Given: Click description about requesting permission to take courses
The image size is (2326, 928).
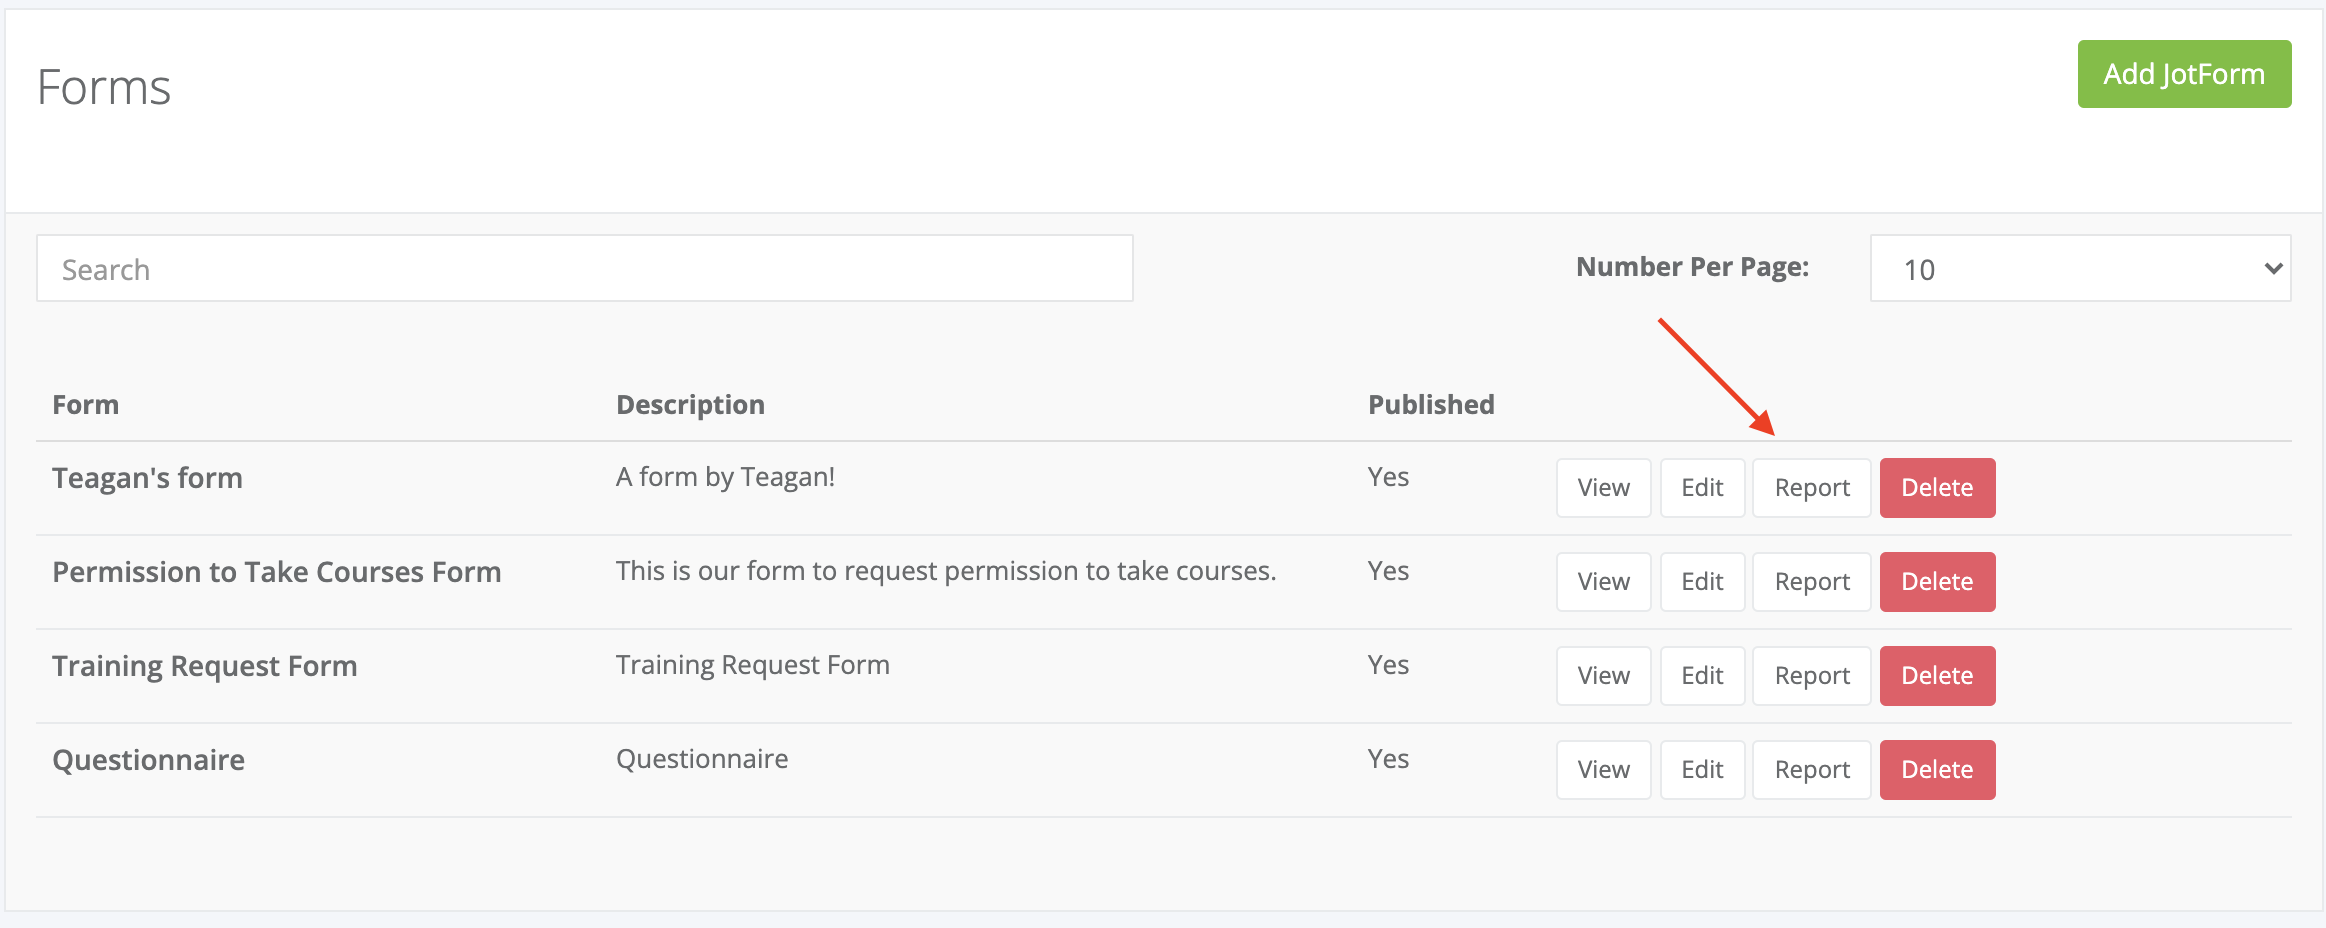Looking at the screenshot, I should [946, 571].
